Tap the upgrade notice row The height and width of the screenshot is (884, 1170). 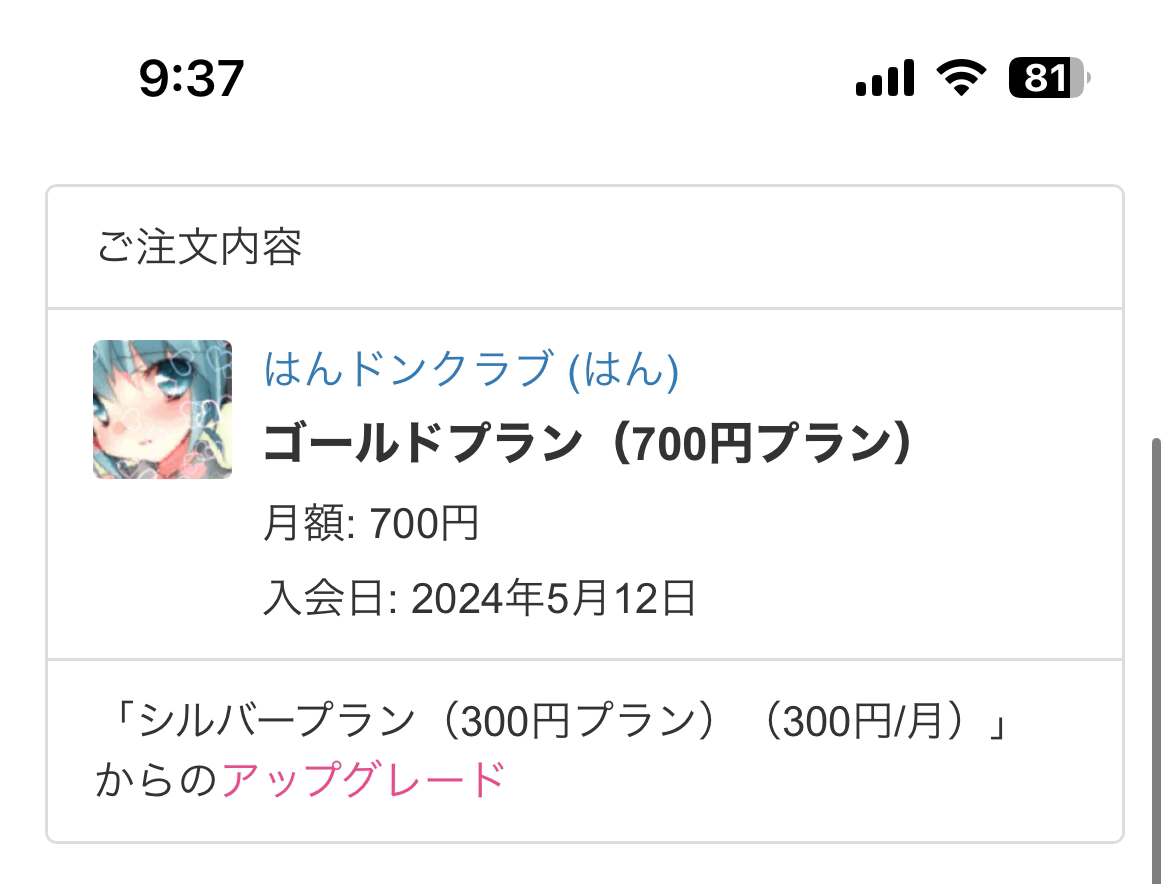click(x=585, y=751)
